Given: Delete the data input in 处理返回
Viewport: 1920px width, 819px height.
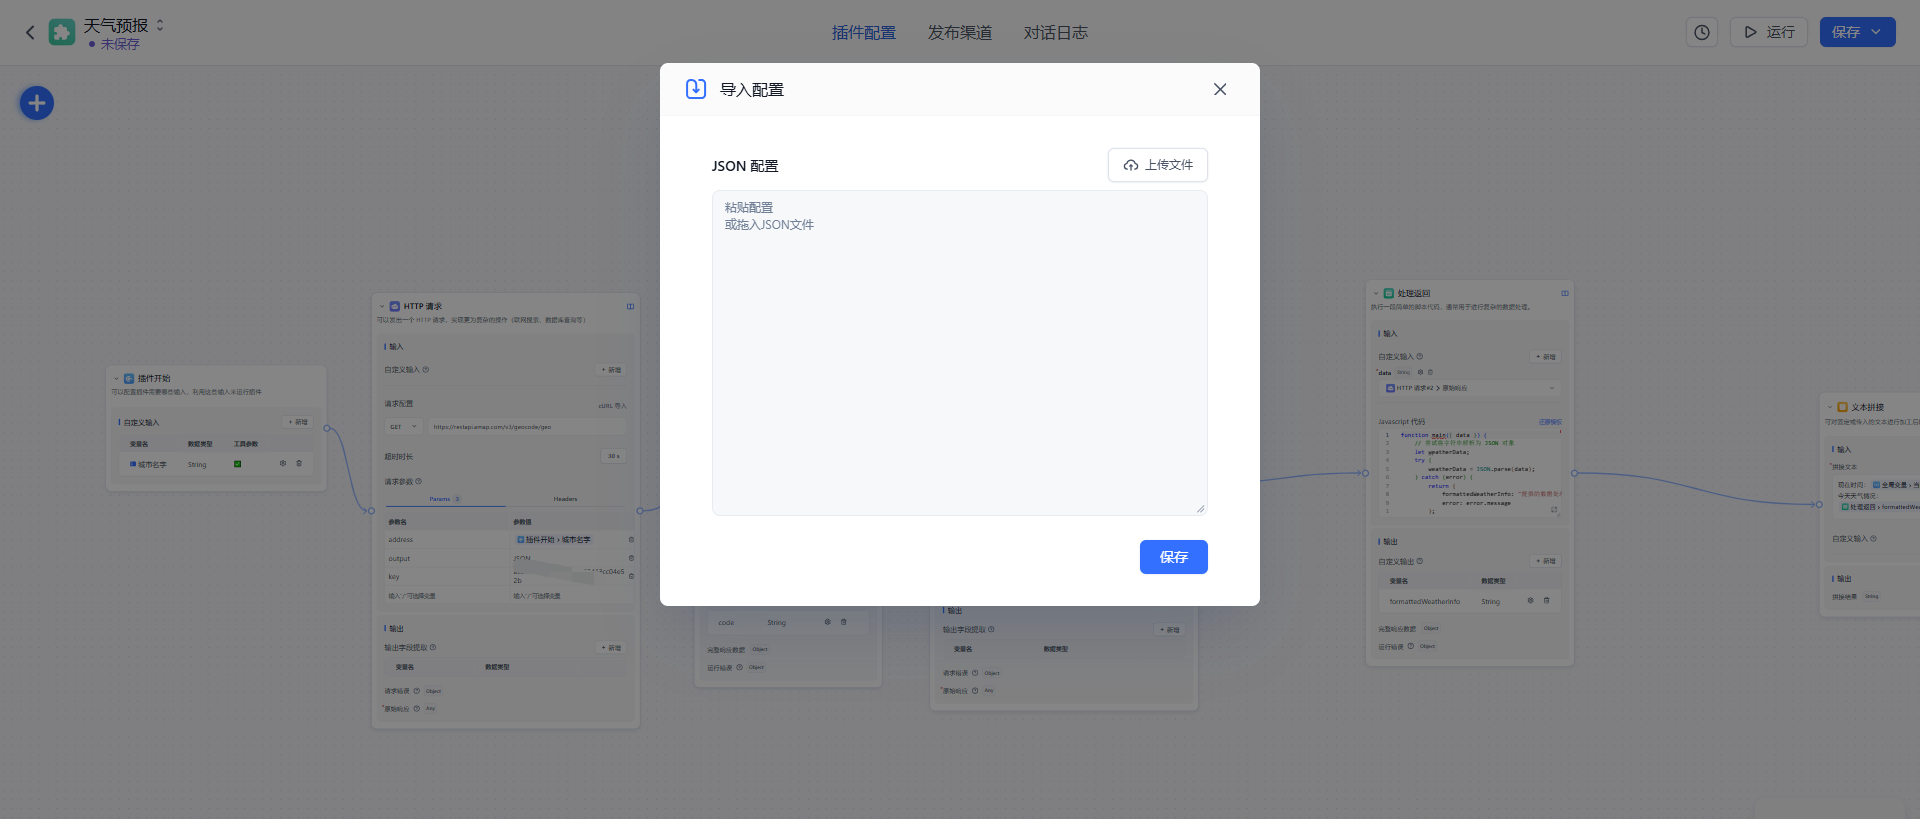Looking at the screenshot, I should pos(1430,372).
